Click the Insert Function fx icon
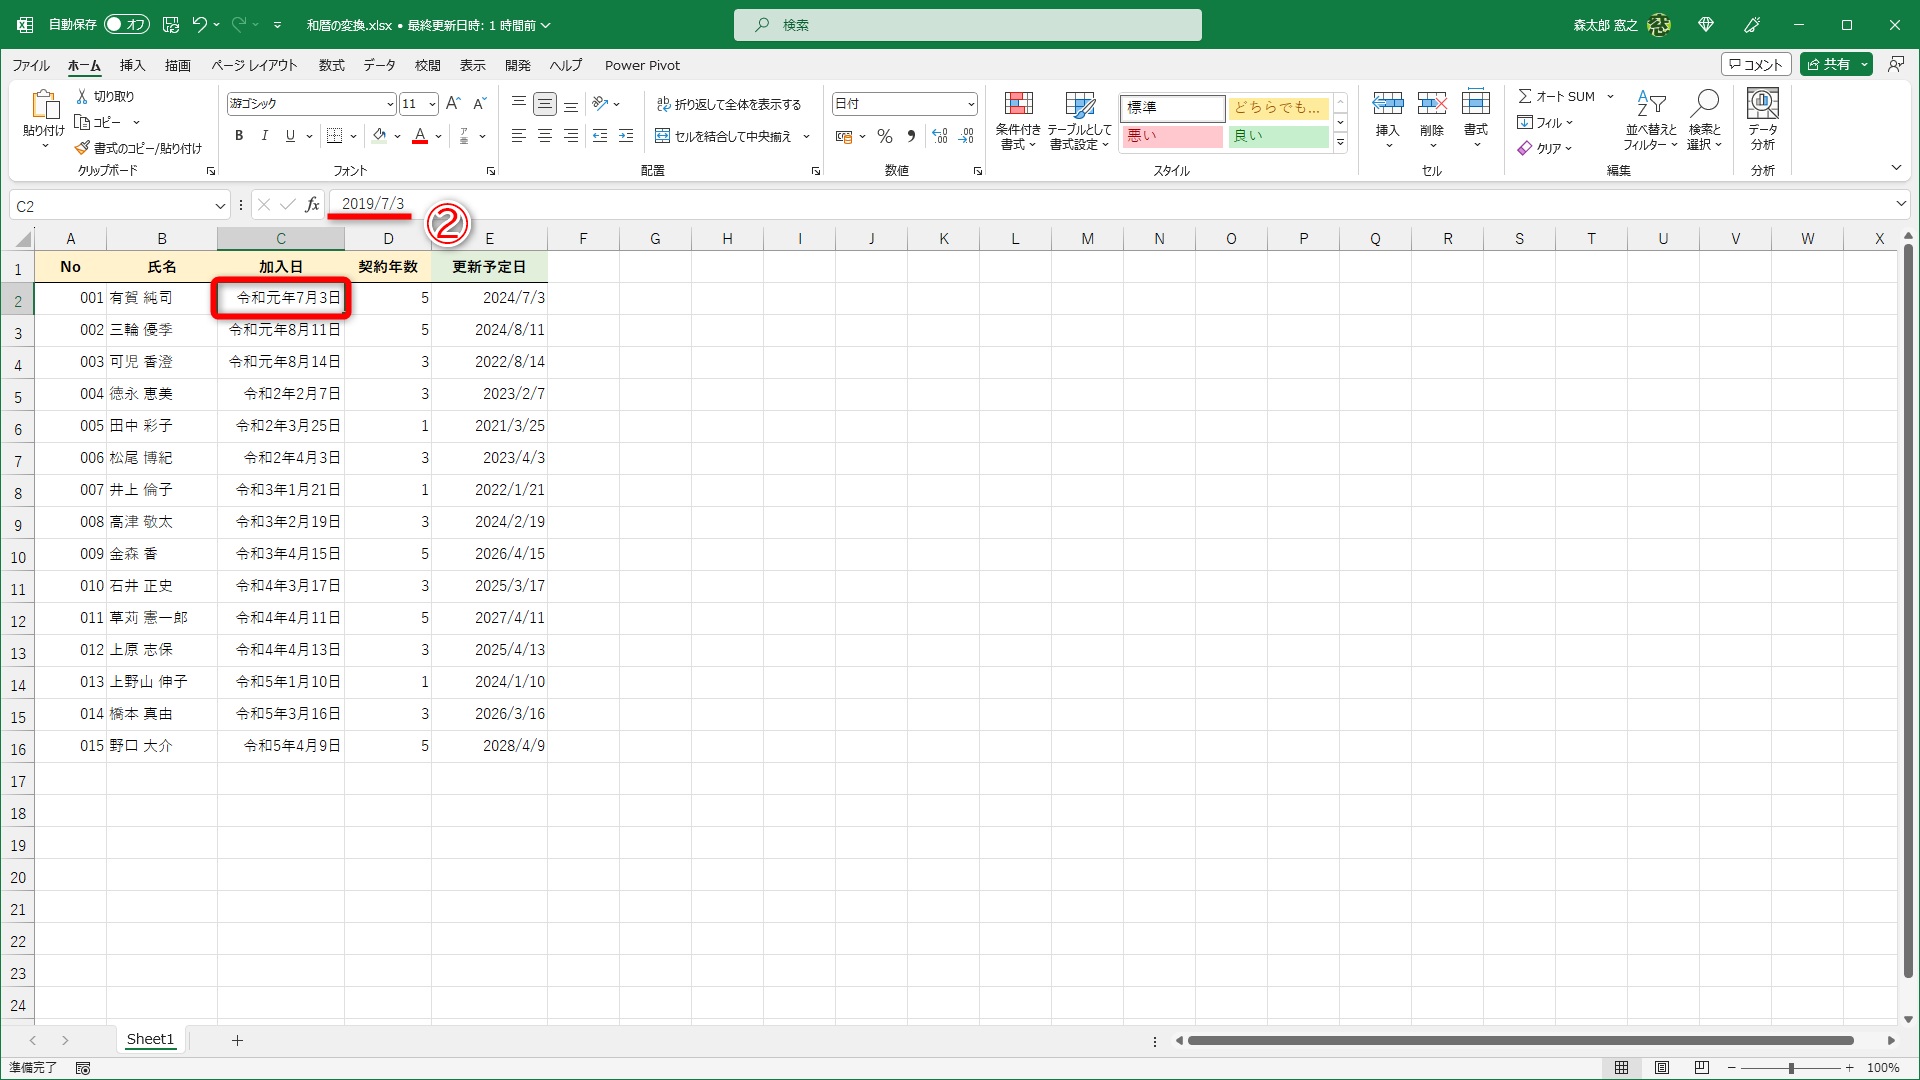This screenshot has width=1920, height=1080. pos(312,205)
